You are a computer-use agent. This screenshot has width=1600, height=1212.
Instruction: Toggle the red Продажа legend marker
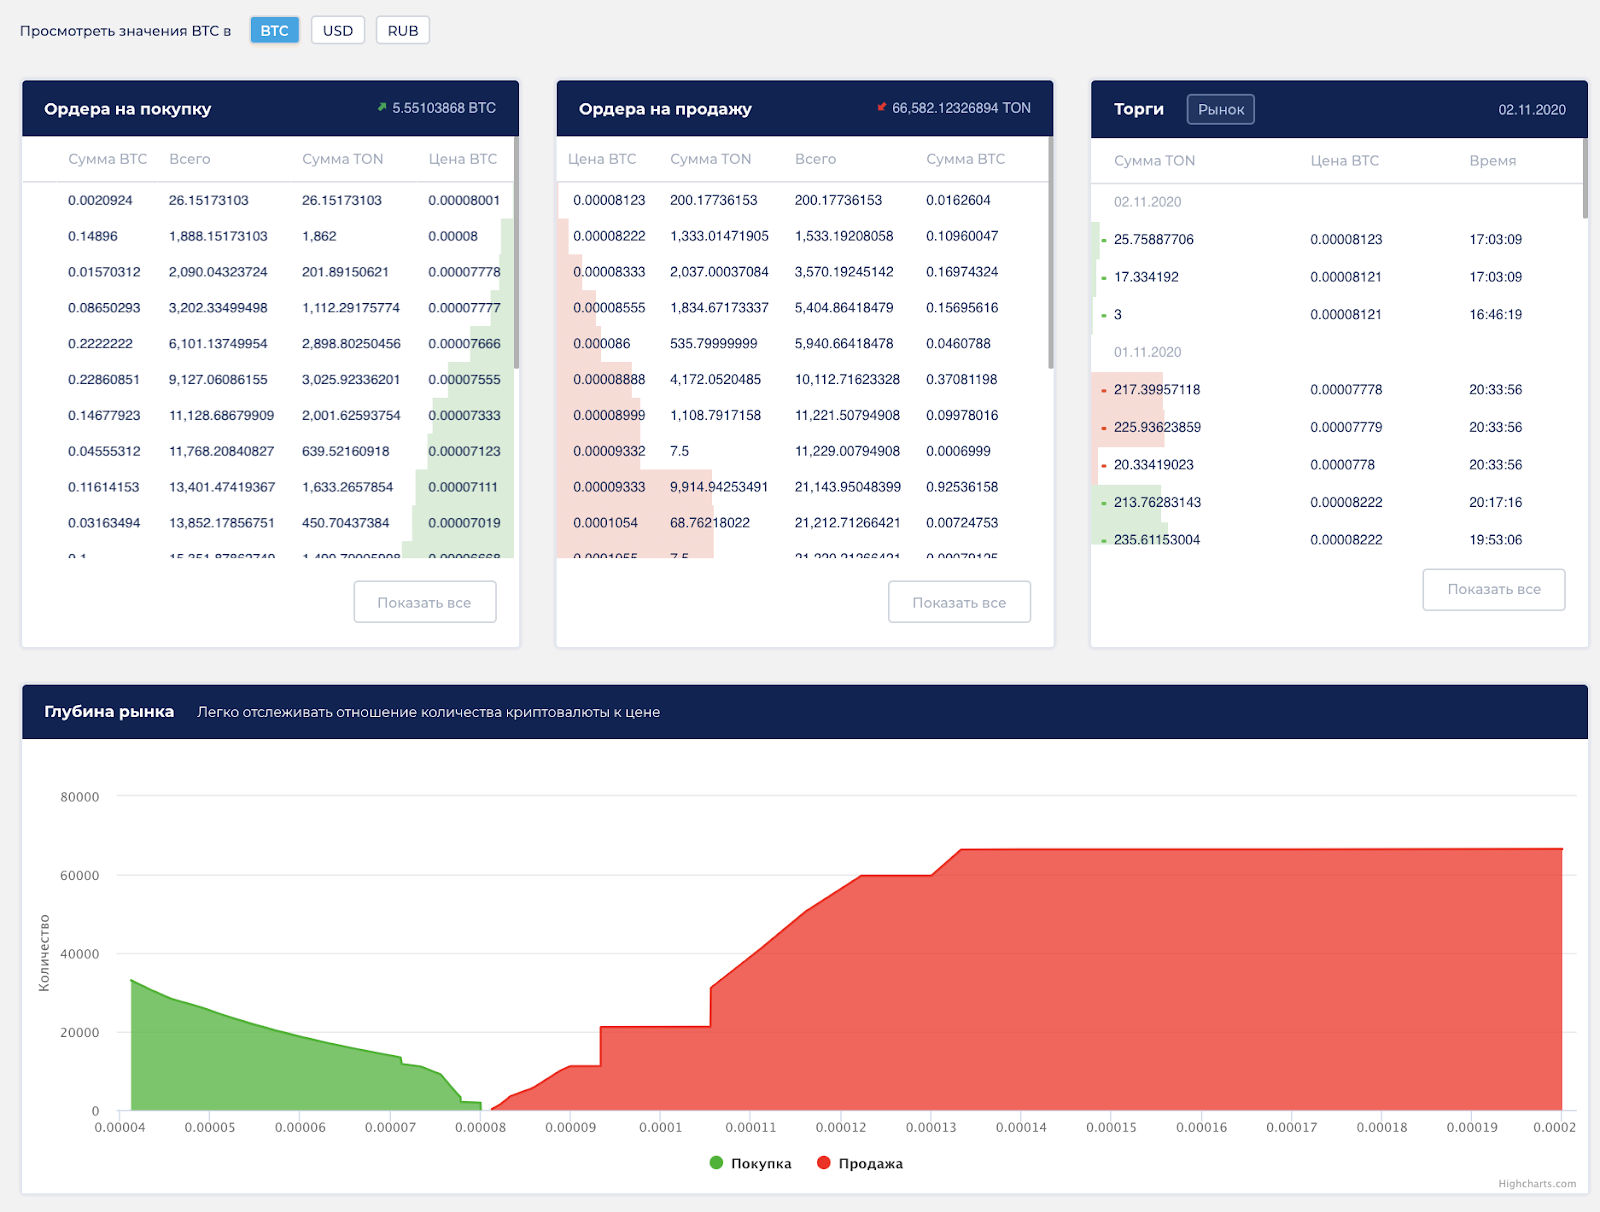[x=824, y=1163]
